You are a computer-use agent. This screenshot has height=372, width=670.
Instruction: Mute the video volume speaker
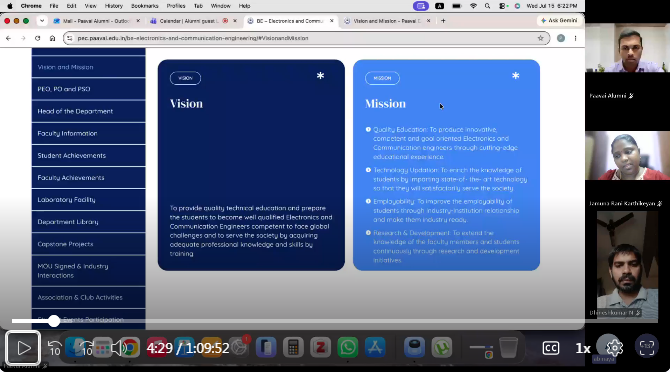click(118, 348)
